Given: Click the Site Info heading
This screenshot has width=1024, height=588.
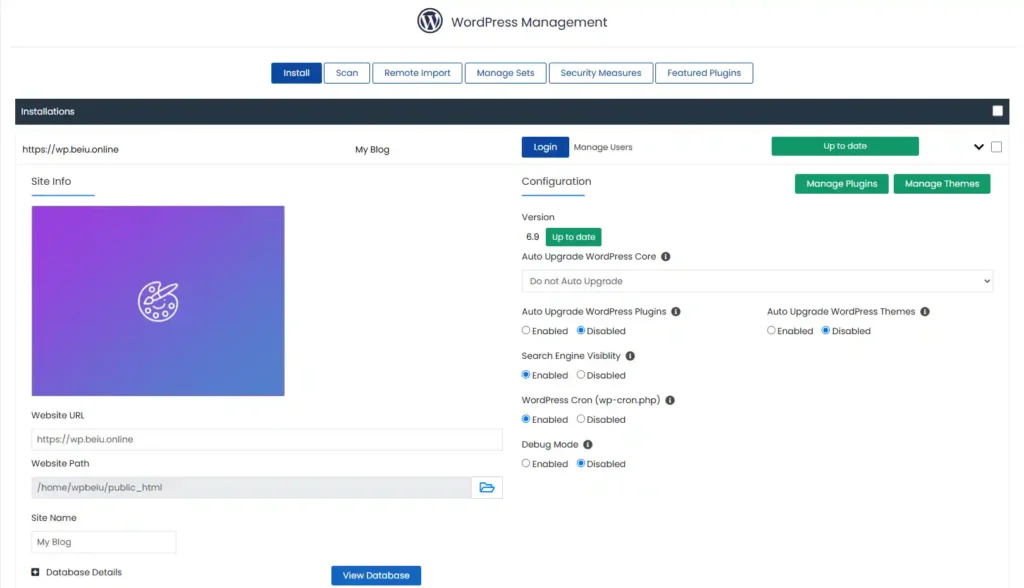Looking at the screenshot, I should [51, 182].
